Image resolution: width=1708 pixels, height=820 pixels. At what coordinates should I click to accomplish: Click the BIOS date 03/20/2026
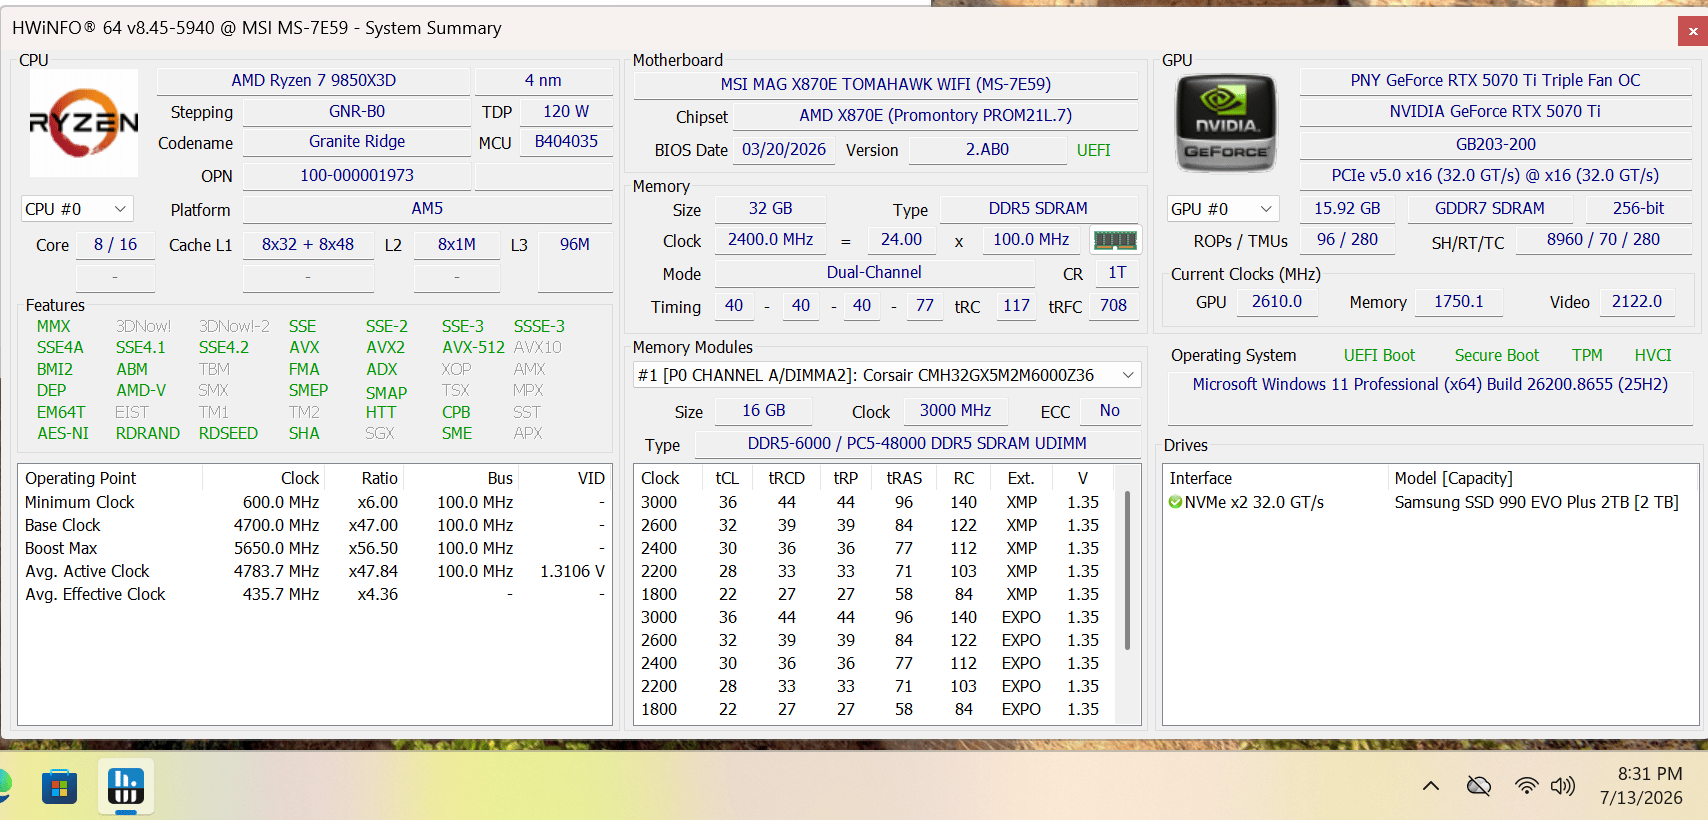pyautogui.click(x=784, y=150)
